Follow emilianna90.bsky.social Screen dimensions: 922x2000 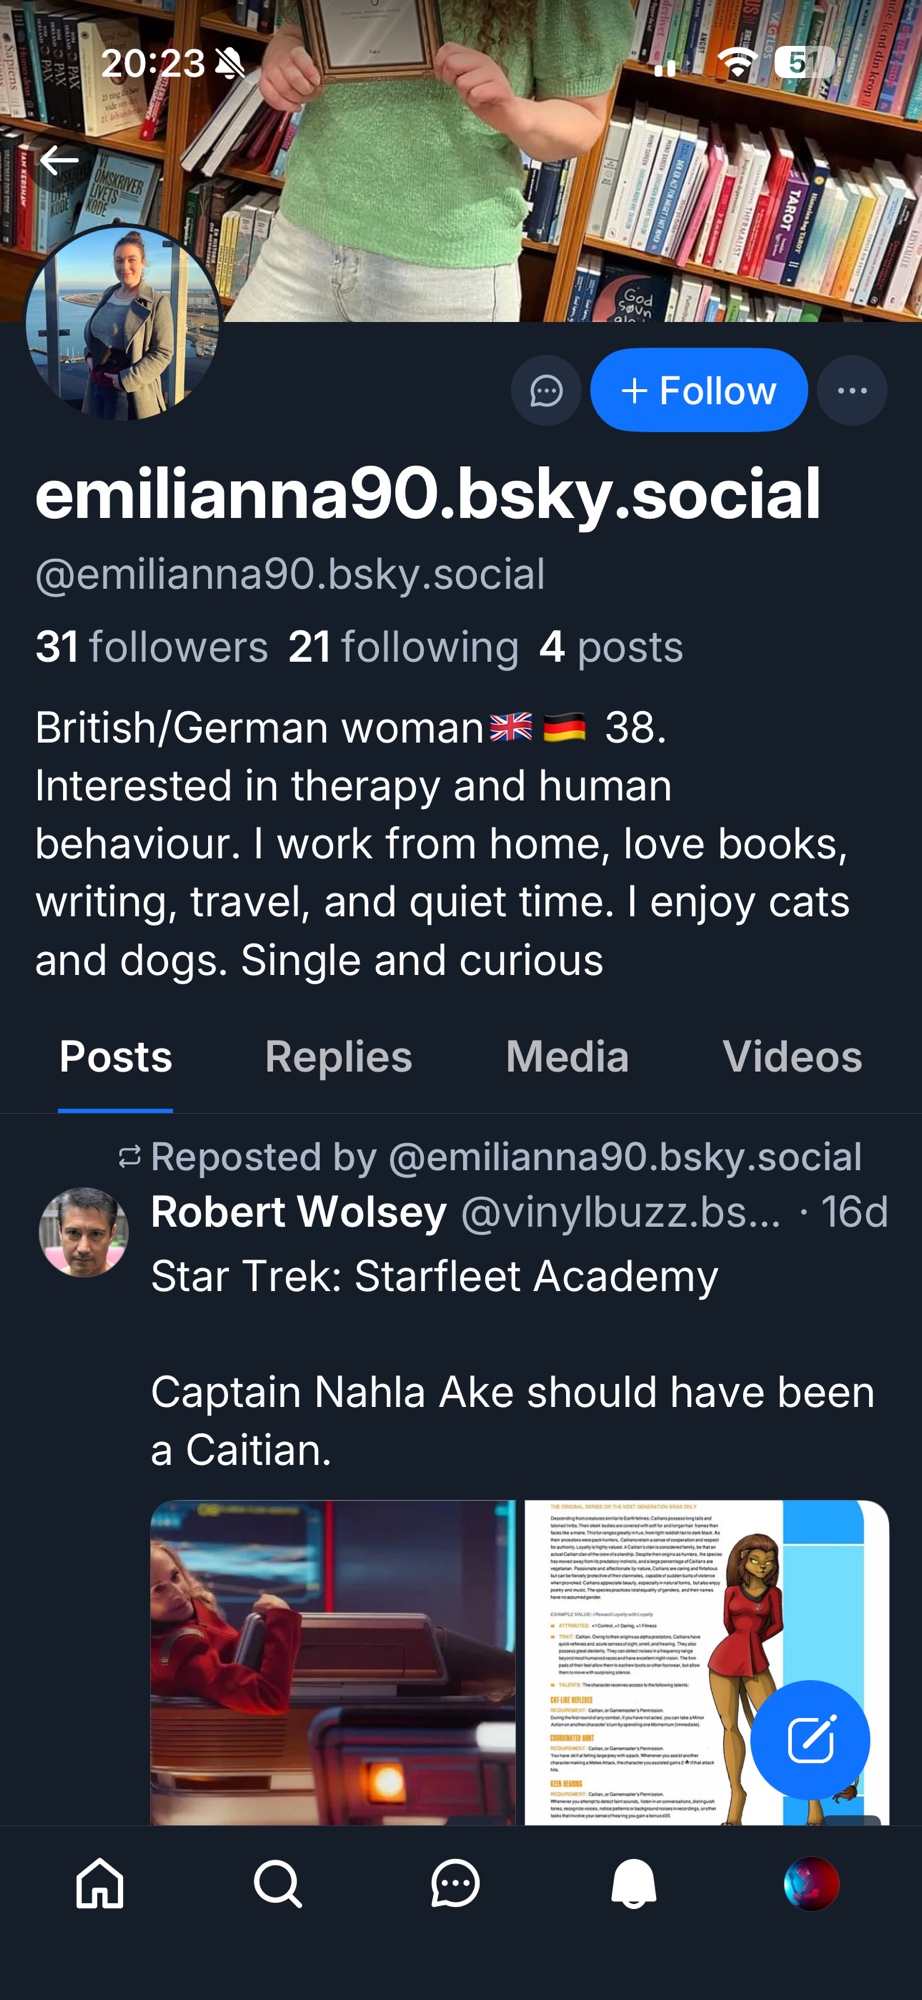tap(699, 391)
